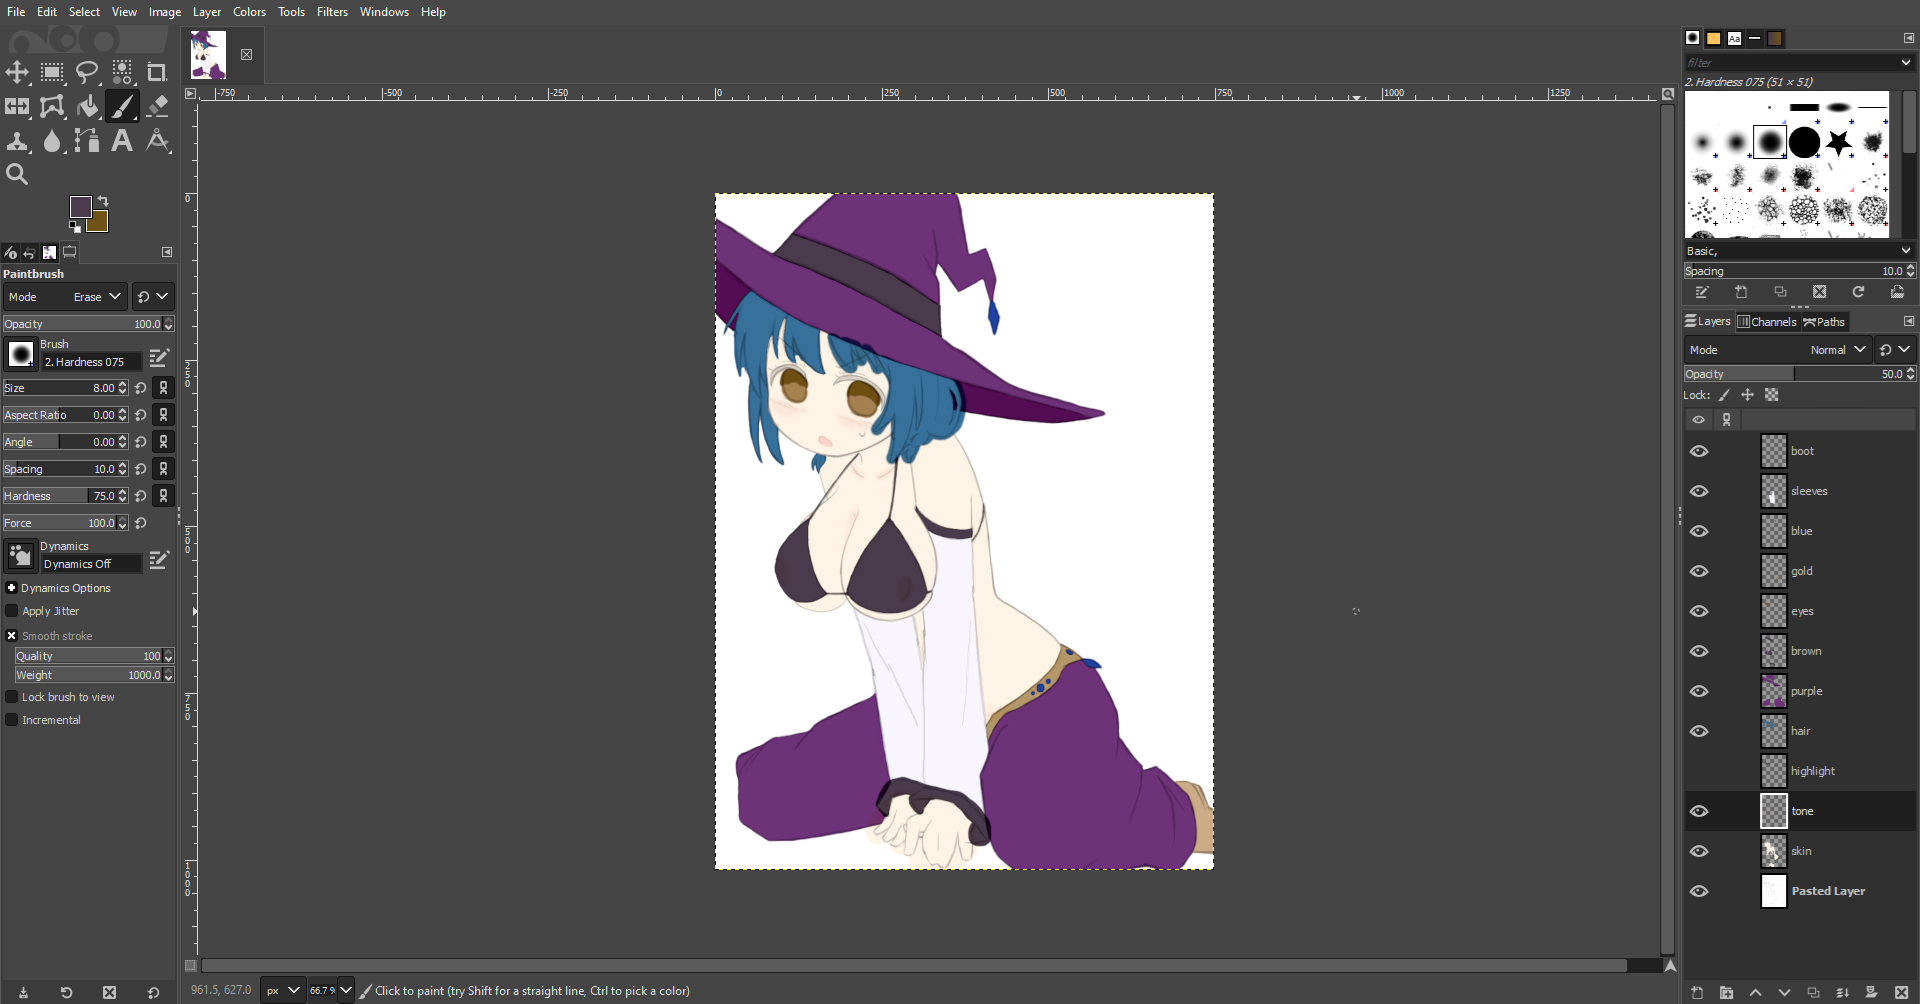Select the Cage Transform tool

[x=52, y=106]
